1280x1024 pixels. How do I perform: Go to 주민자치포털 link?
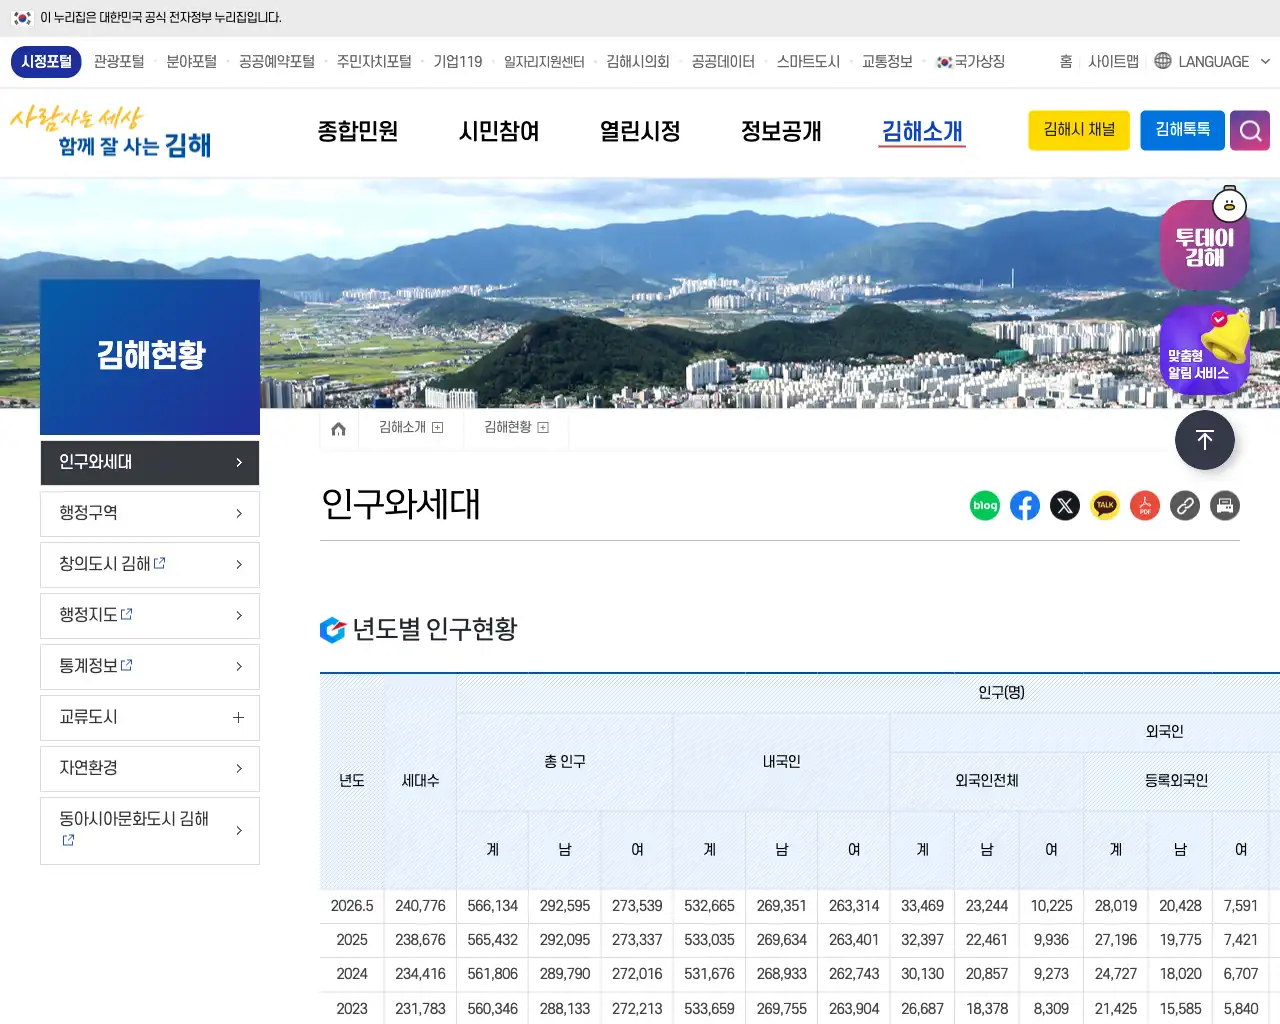tap(374, 62)
